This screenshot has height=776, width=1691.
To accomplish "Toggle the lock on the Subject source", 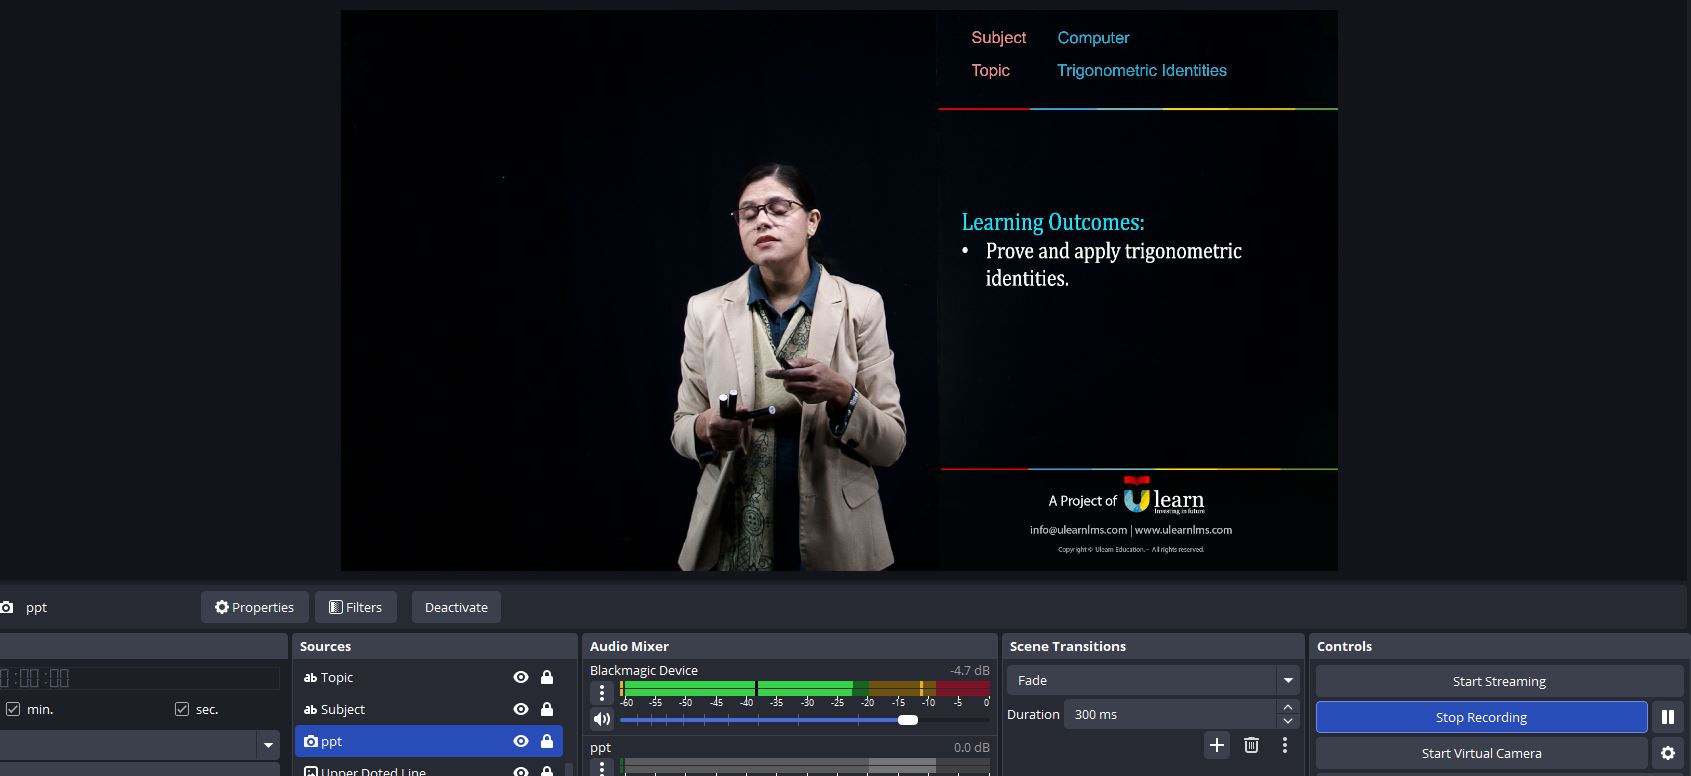I will 547,709.
